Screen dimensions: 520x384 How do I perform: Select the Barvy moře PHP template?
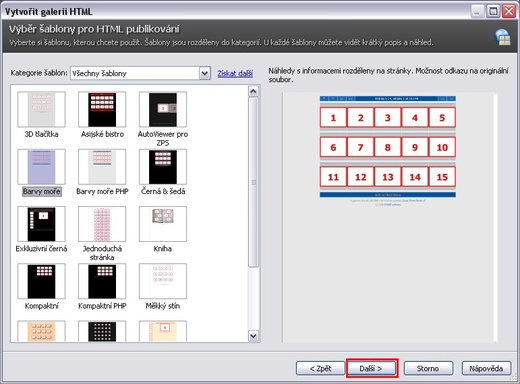(102, 167)
